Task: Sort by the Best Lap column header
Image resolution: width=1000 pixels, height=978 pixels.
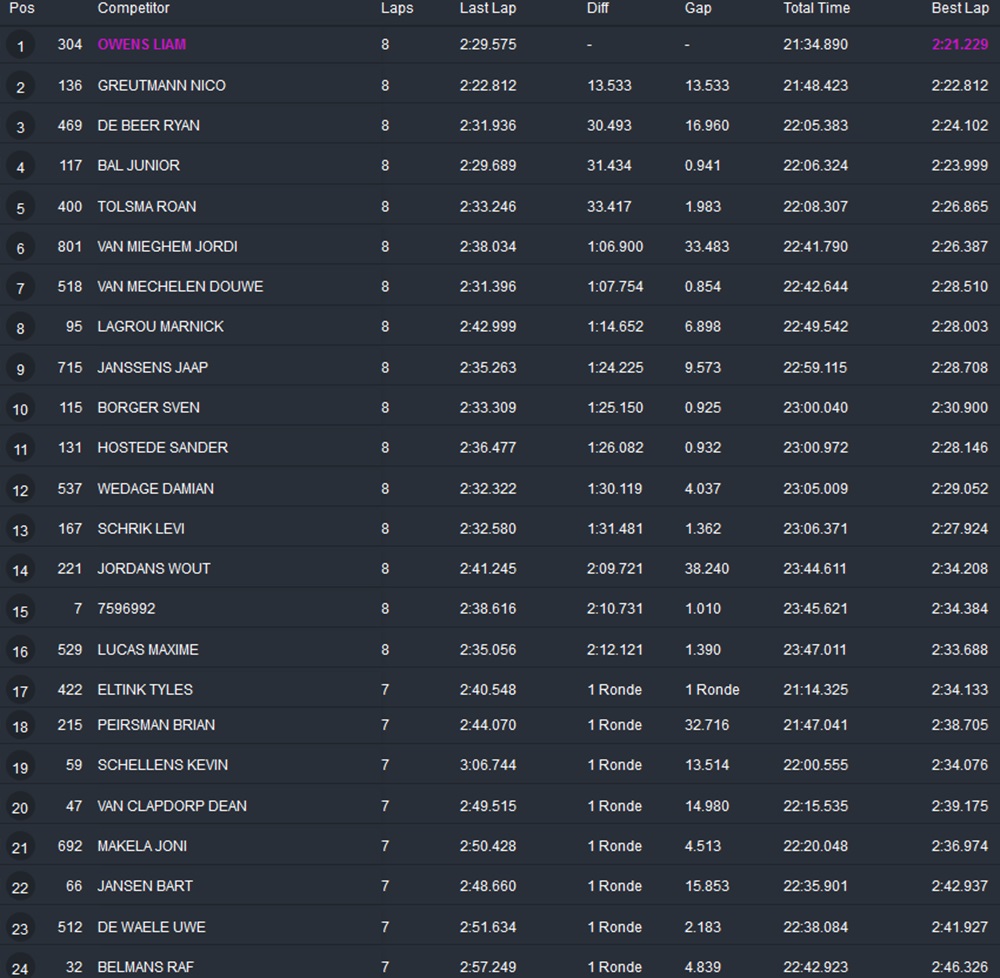Action: tap(959, 8)
